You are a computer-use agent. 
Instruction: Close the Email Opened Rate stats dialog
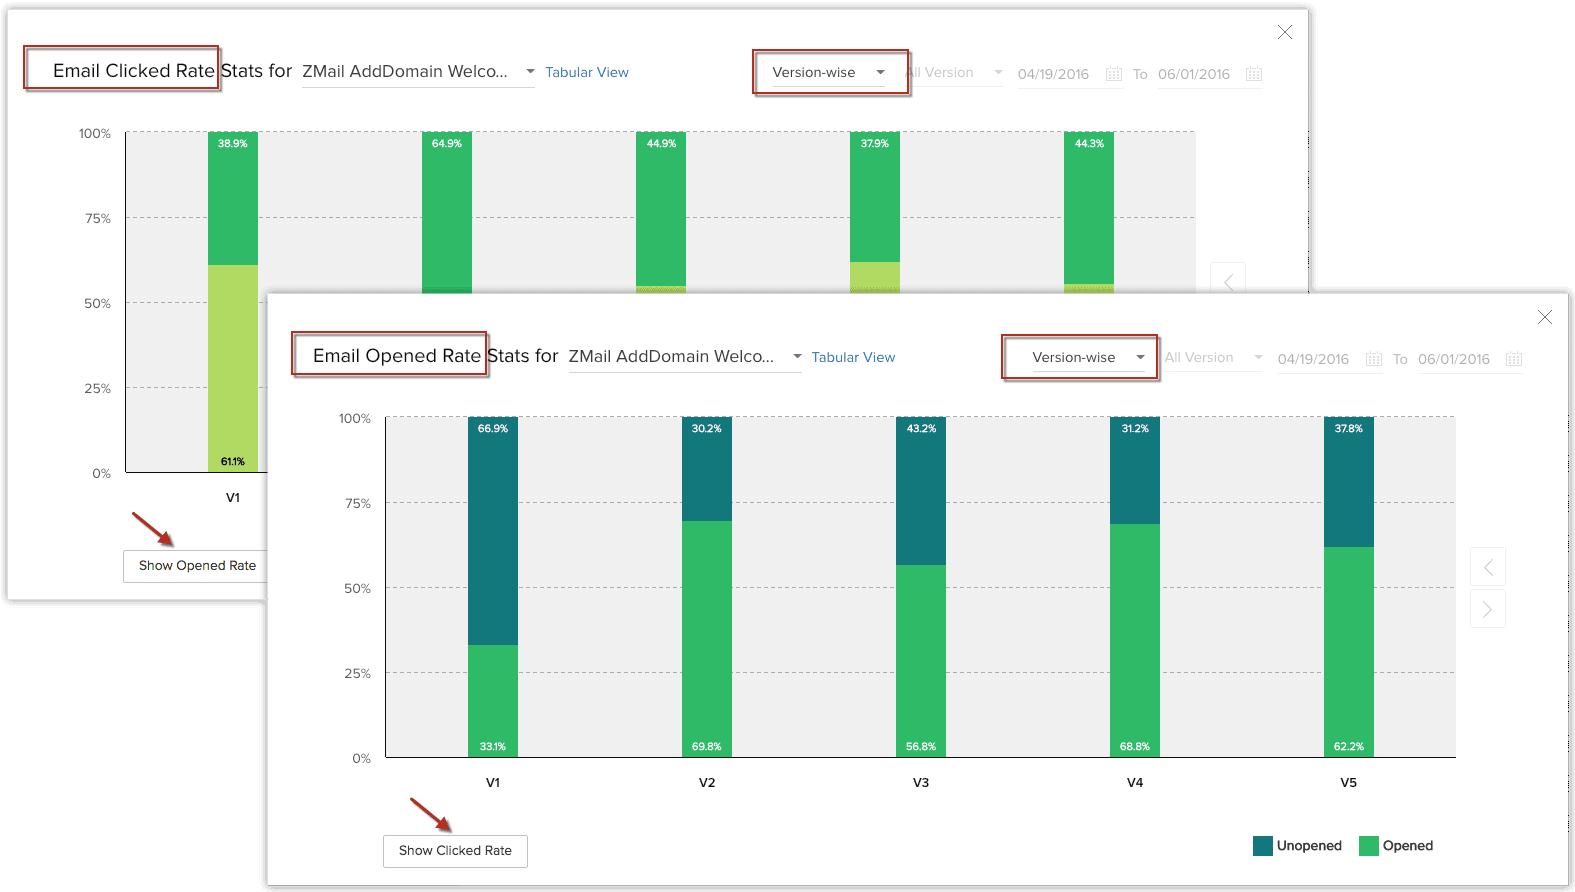[x=1545, y=317]
